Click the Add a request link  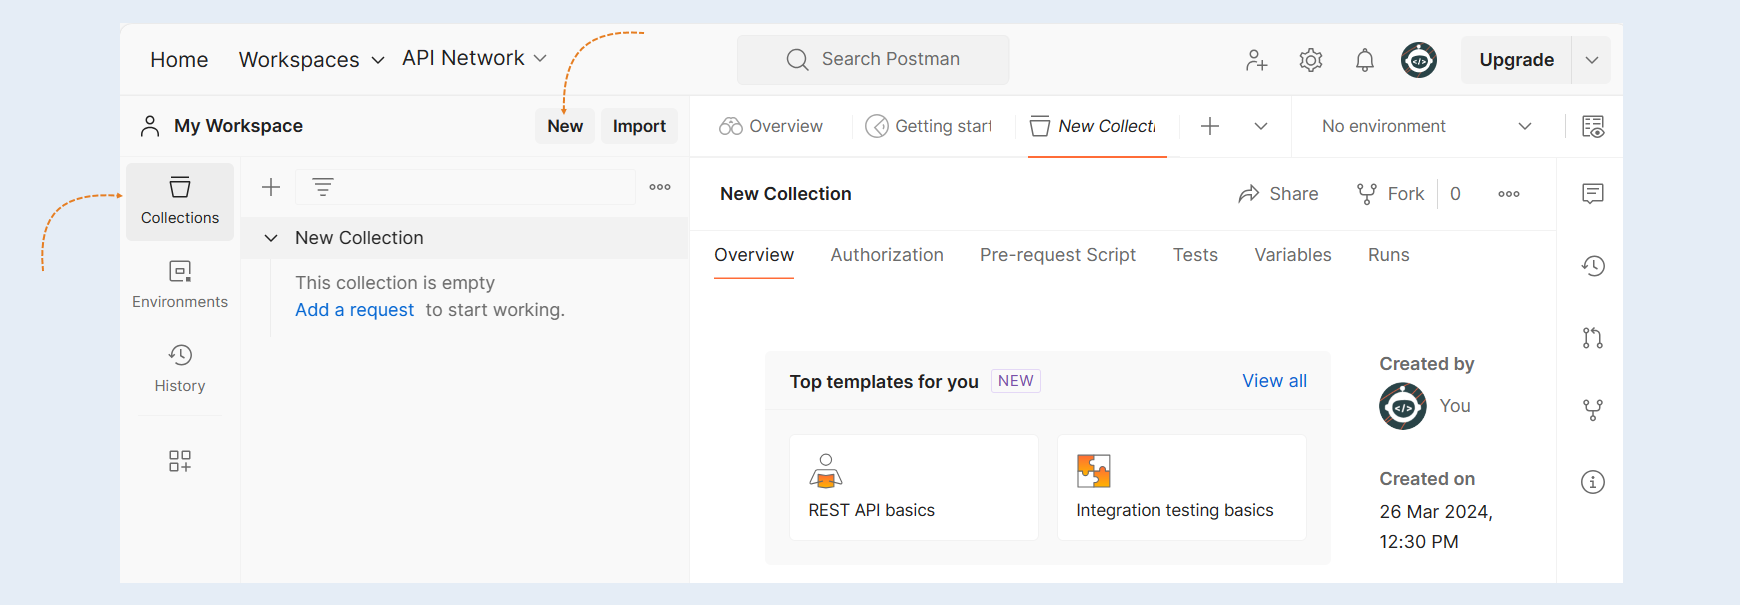coord(354,310)
